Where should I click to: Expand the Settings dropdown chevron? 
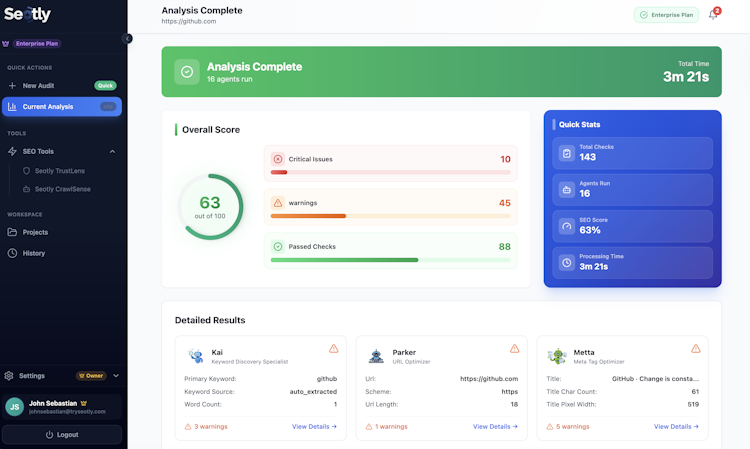click(x=116, y=376)
